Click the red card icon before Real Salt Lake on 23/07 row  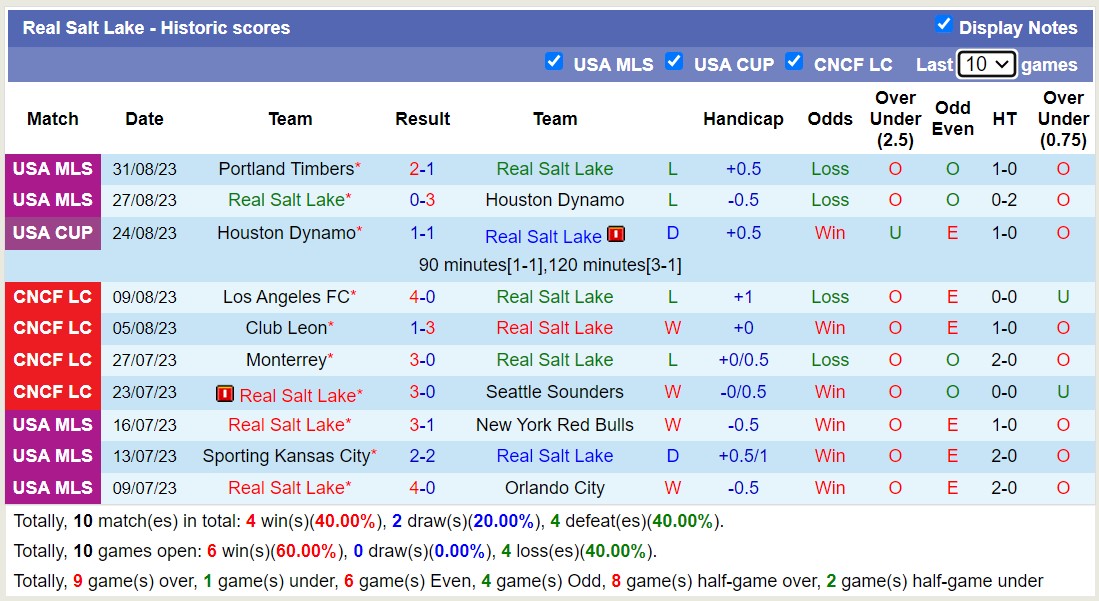224,392
